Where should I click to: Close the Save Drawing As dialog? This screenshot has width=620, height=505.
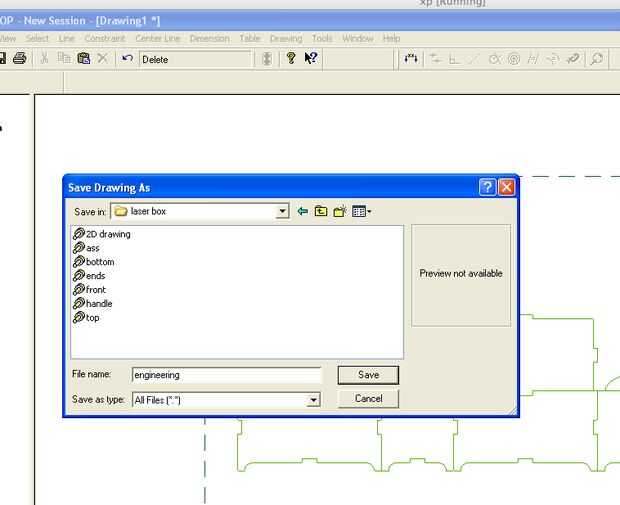coord(506,187)
